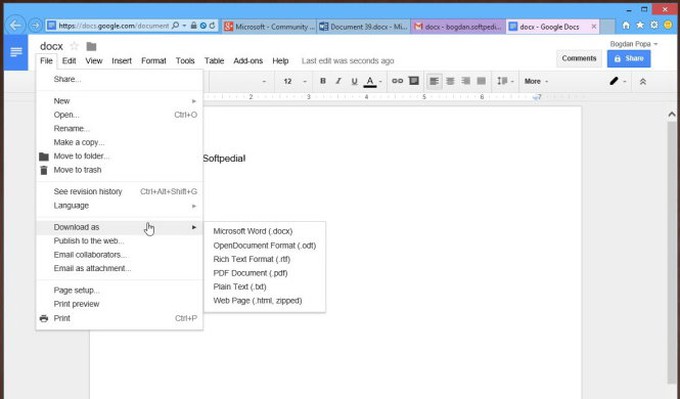The height and width of the screenshot is (399, 680).
Task: Open the Add-ons menu
Action: coord(248,61)
